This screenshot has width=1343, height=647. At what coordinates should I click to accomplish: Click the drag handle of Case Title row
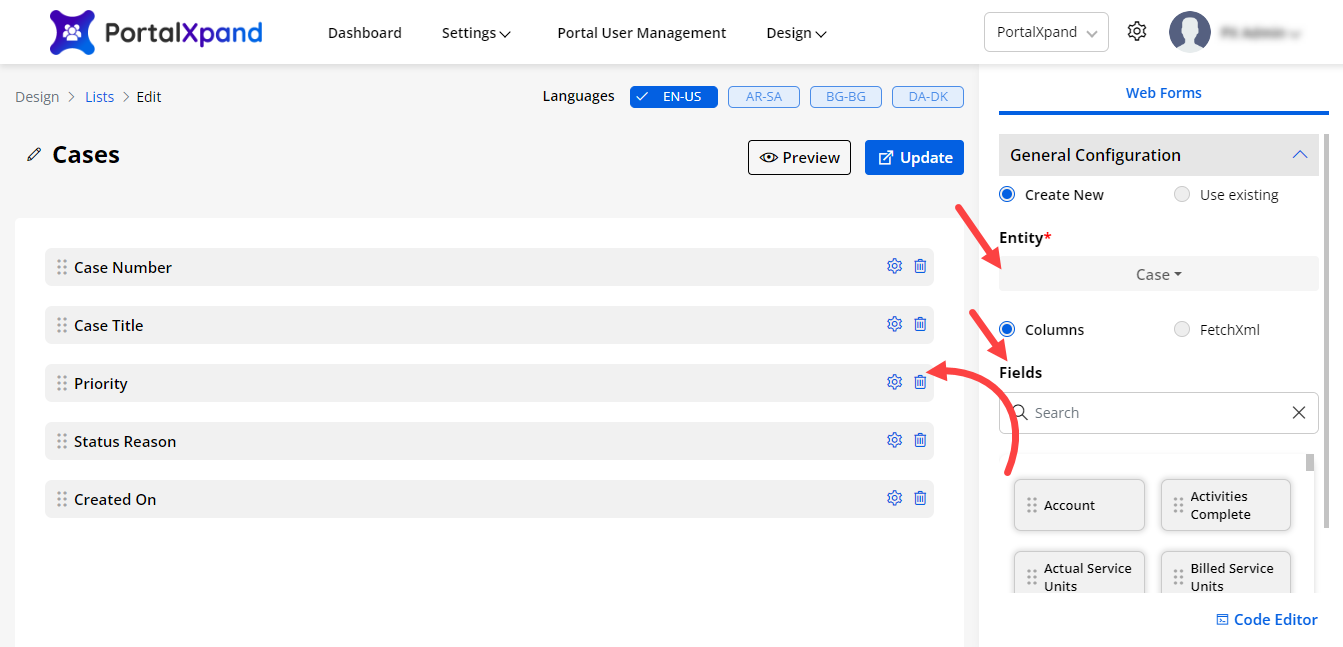(x=62, y=325)
